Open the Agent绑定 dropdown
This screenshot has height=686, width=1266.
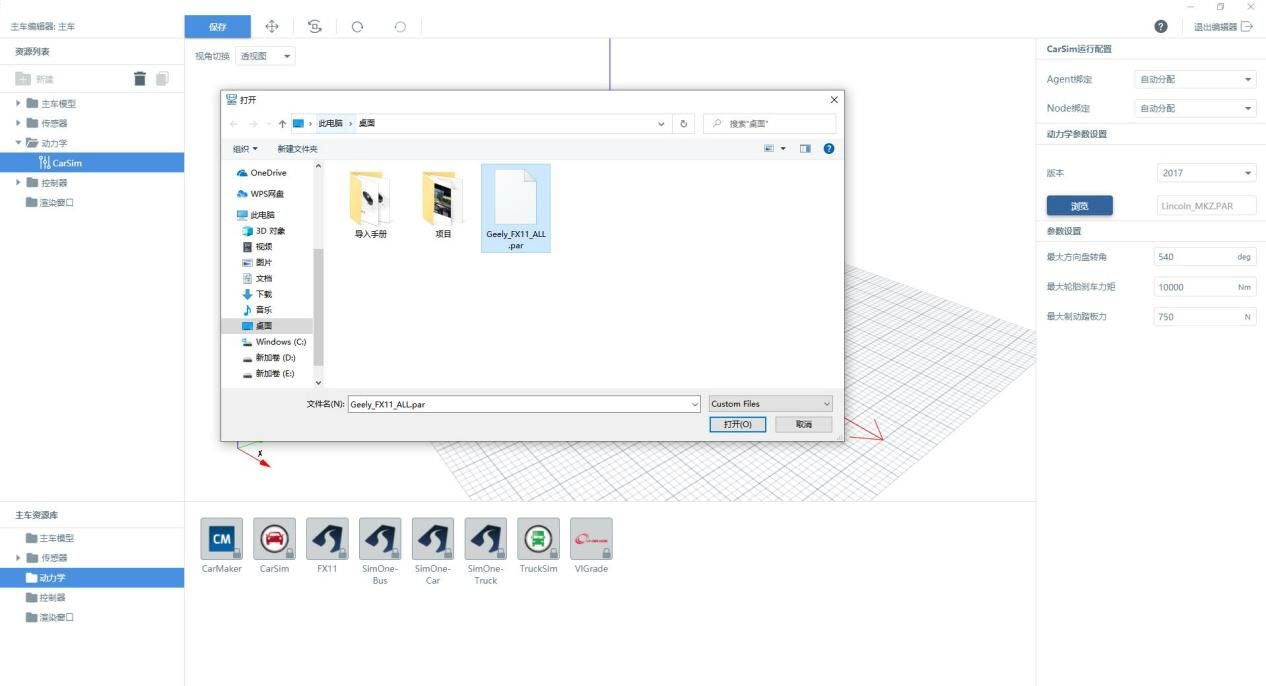point(1195,79)
